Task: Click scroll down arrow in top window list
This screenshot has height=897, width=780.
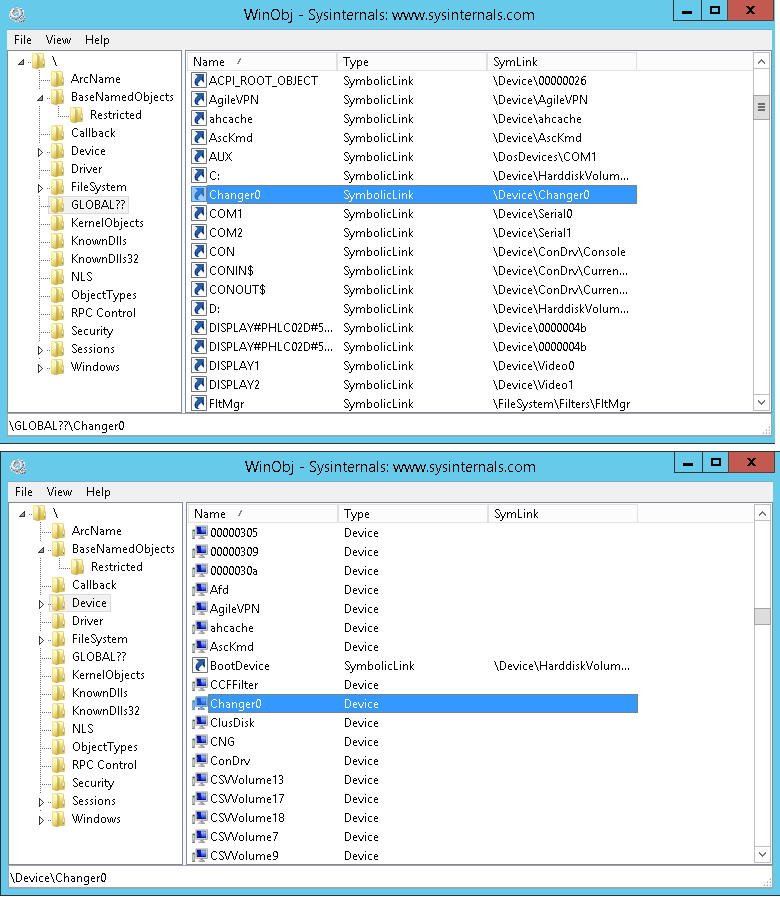Action: (761, 402)
